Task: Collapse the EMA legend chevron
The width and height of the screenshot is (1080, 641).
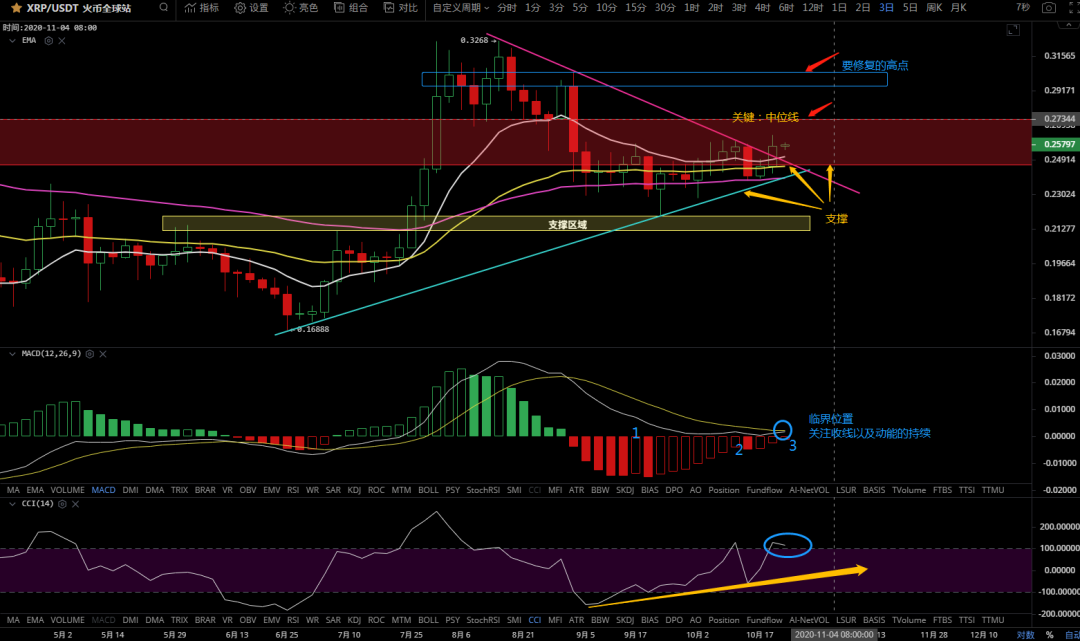Action: (11, 41)
